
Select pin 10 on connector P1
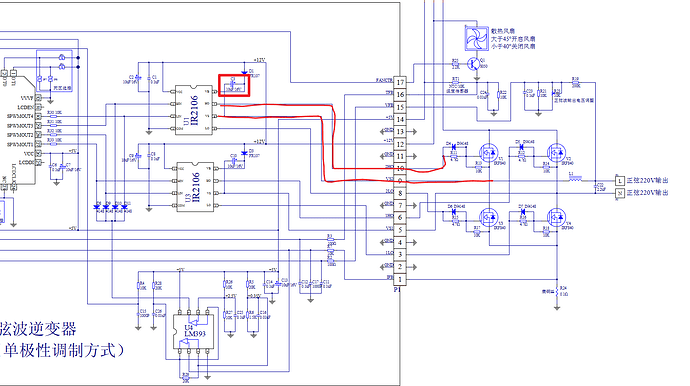point(400,169)
